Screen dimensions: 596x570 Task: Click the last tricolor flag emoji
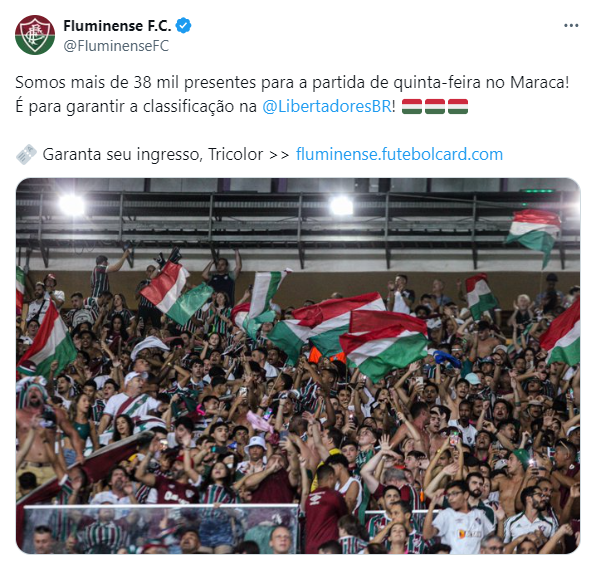(x=458, y=106)
